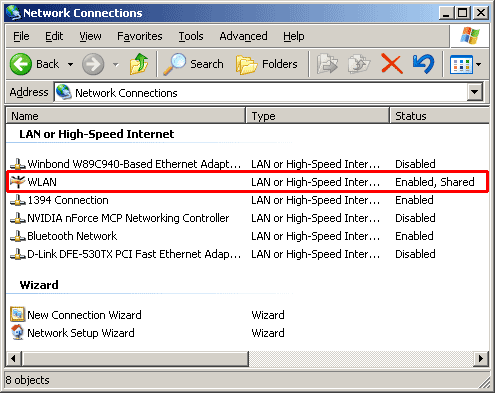Image resolution: width=495 pixels, height=393 pixels.
Task: Expand the Address bar dropdown arrow
Action: pos(475,92)
